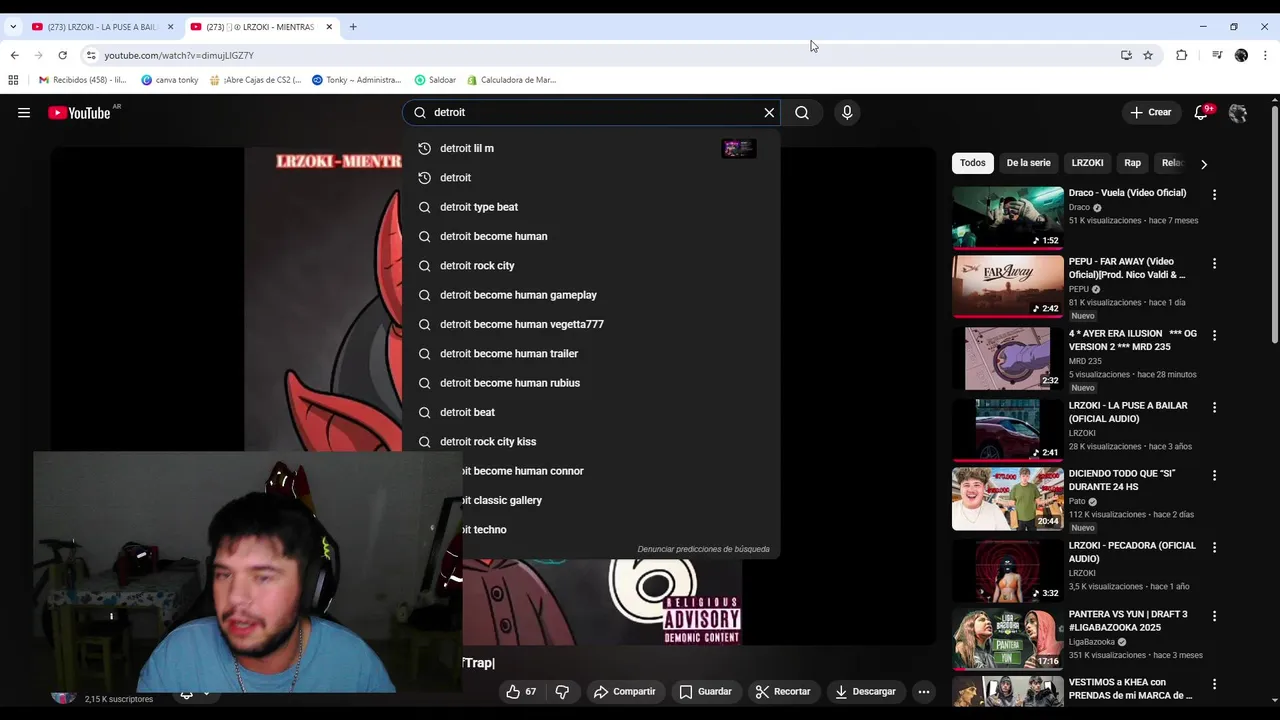The height and width of the screenshot is (720, 1280).
Task: Open options for "VESTIMOS A KHEA" video
Action: [1214, 685]
